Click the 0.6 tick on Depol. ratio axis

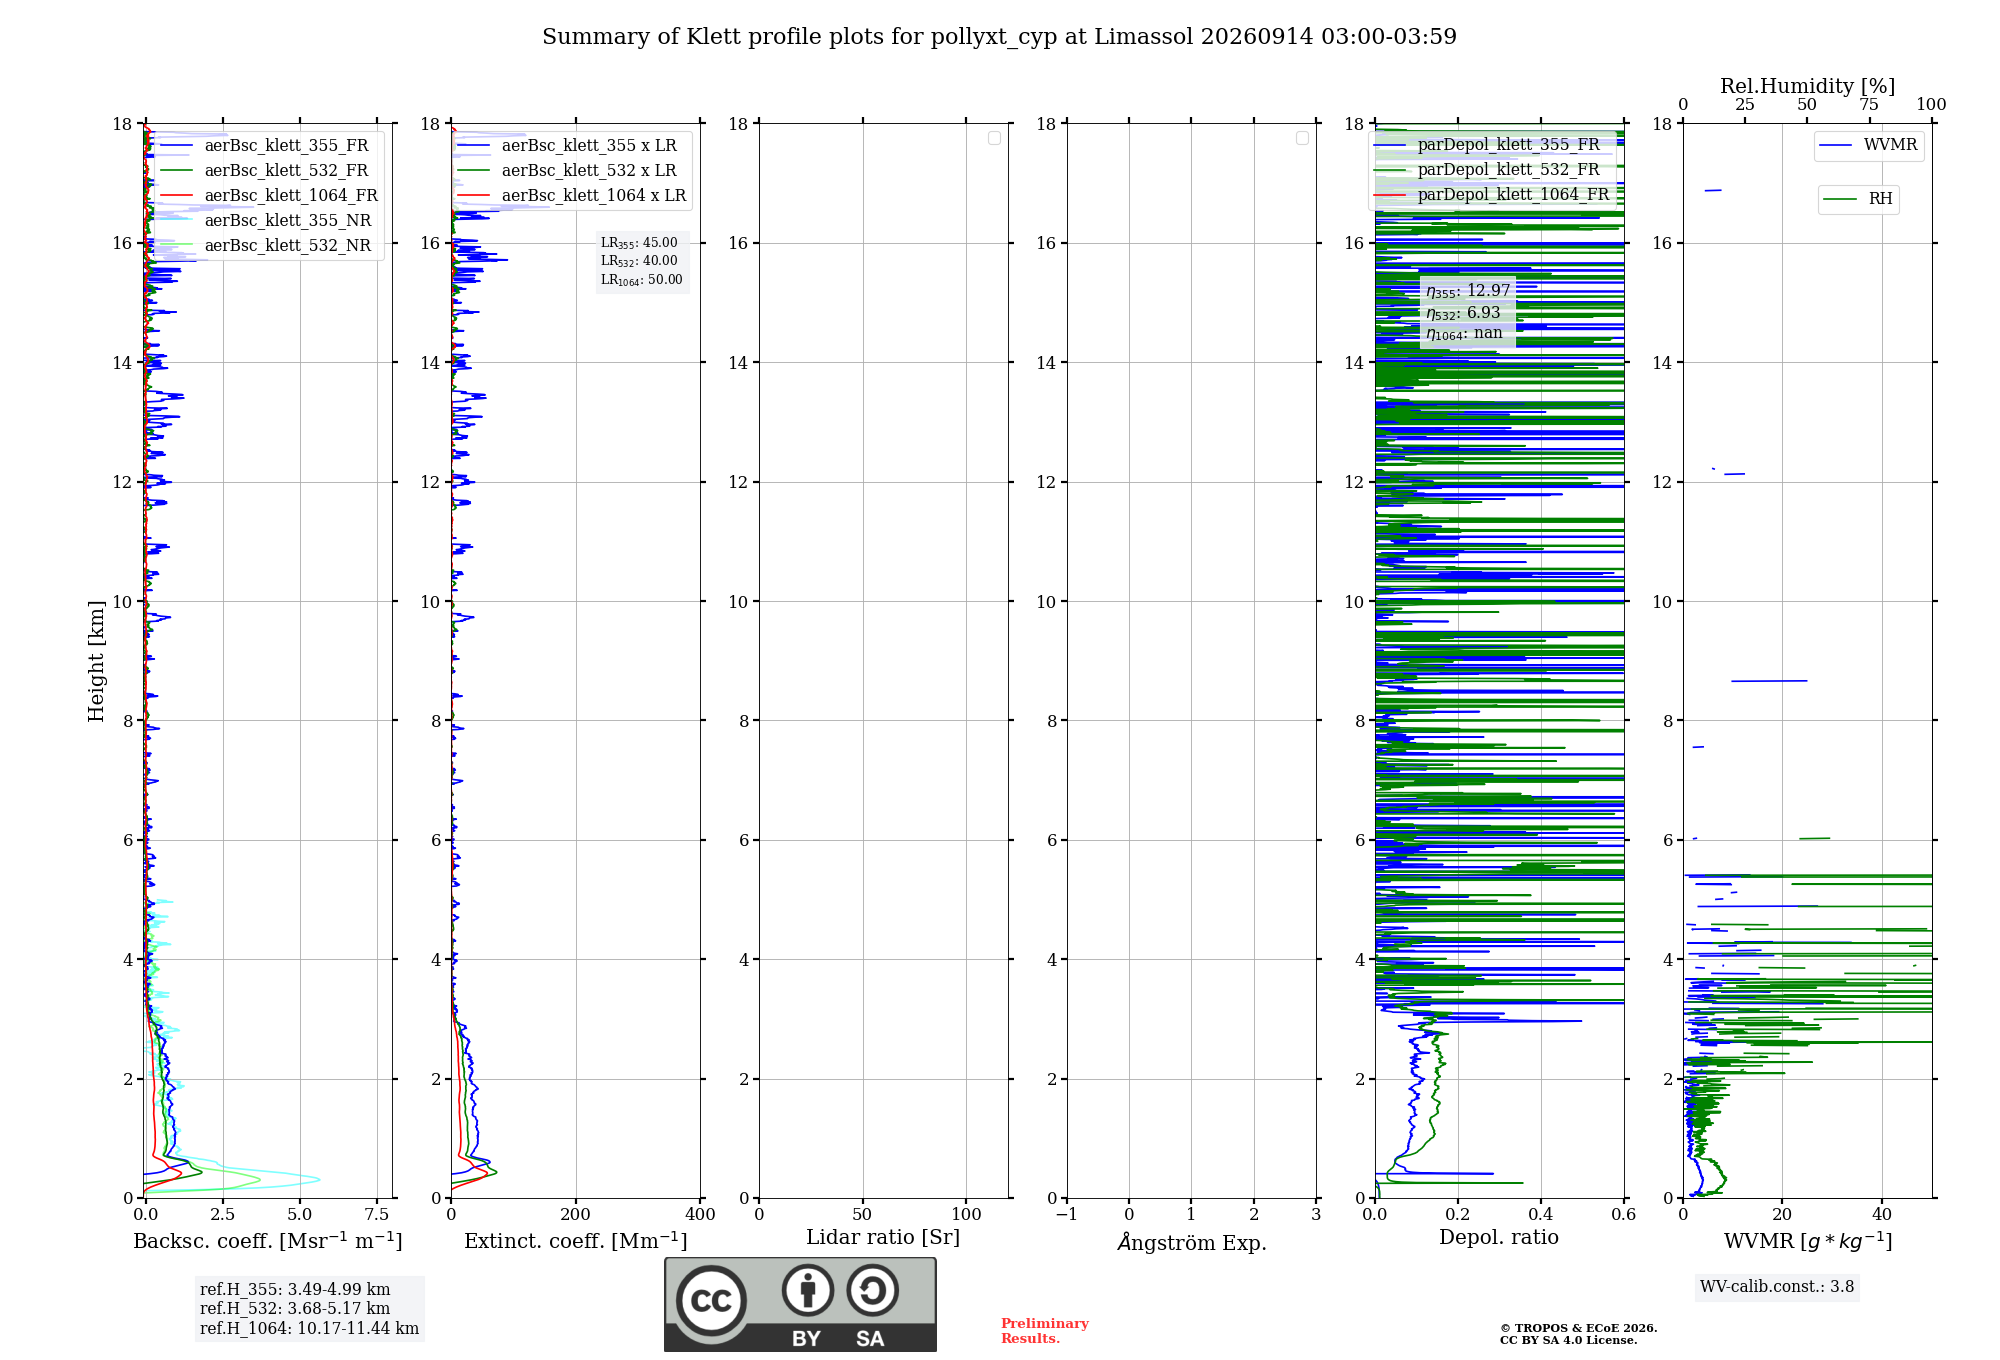1624,1214
